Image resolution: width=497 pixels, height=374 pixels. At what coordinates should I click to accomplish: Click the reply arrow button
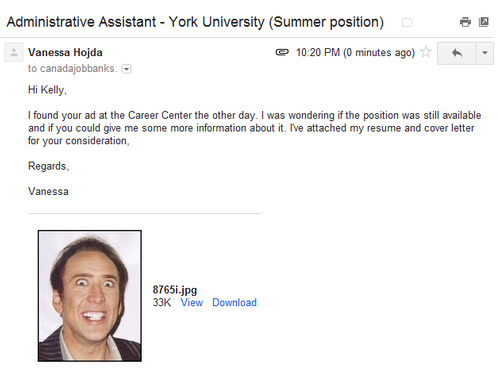tap(457, 53)
